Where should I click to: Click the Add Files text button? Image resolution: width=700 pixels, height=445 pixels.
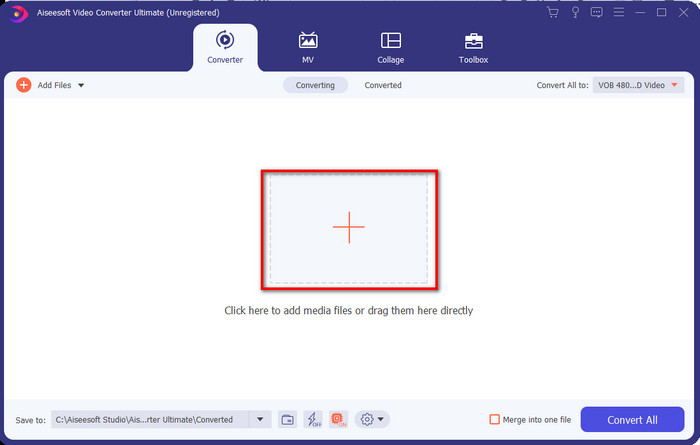tap(54, 85)
